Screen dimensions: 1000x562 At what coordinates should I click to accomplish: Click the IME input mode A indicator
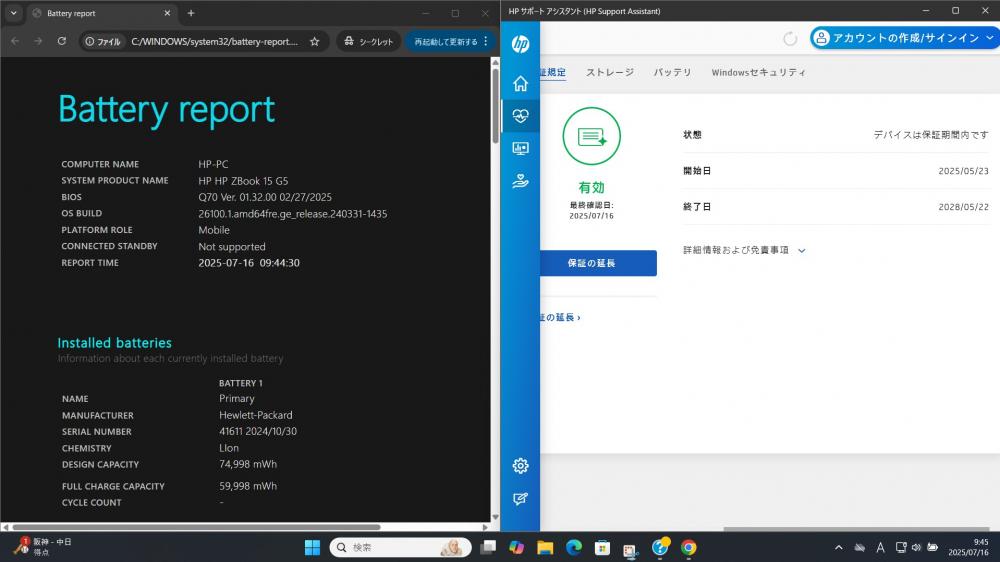tap(881, 547)
